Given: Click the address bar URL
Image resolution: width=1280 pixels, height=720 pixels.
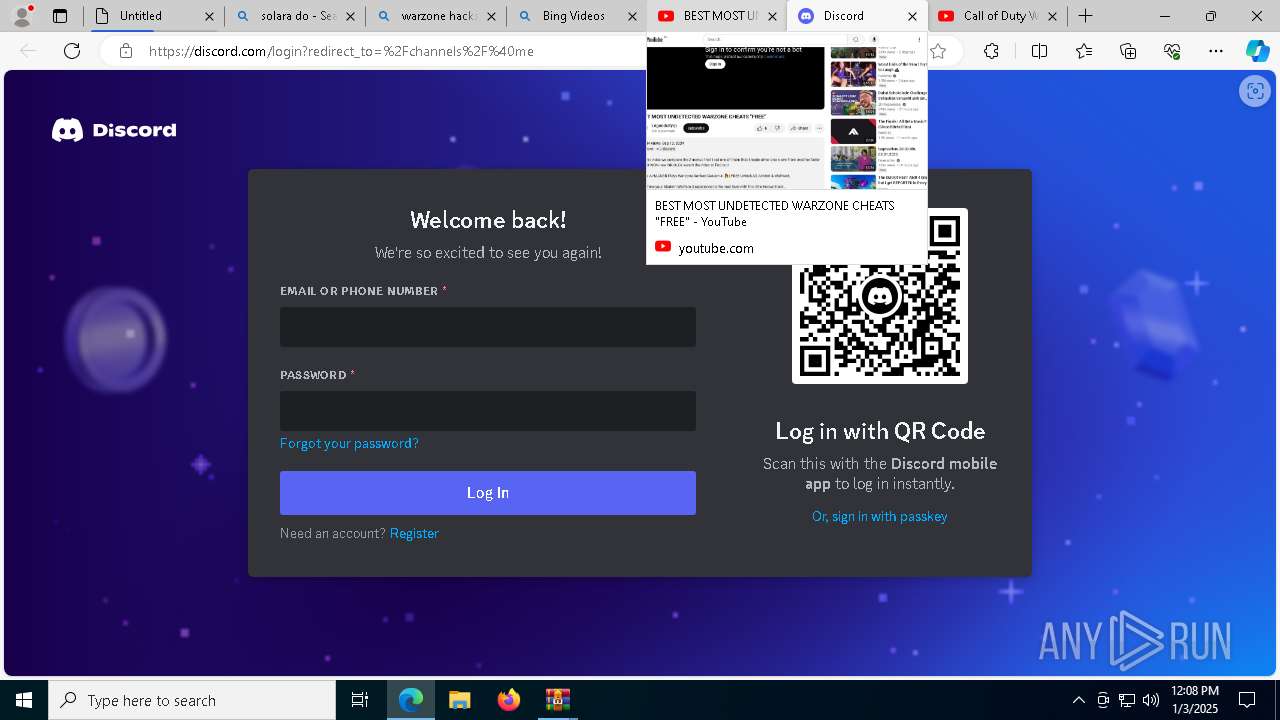Looking at the screenshot, I should tap(341, 51).
